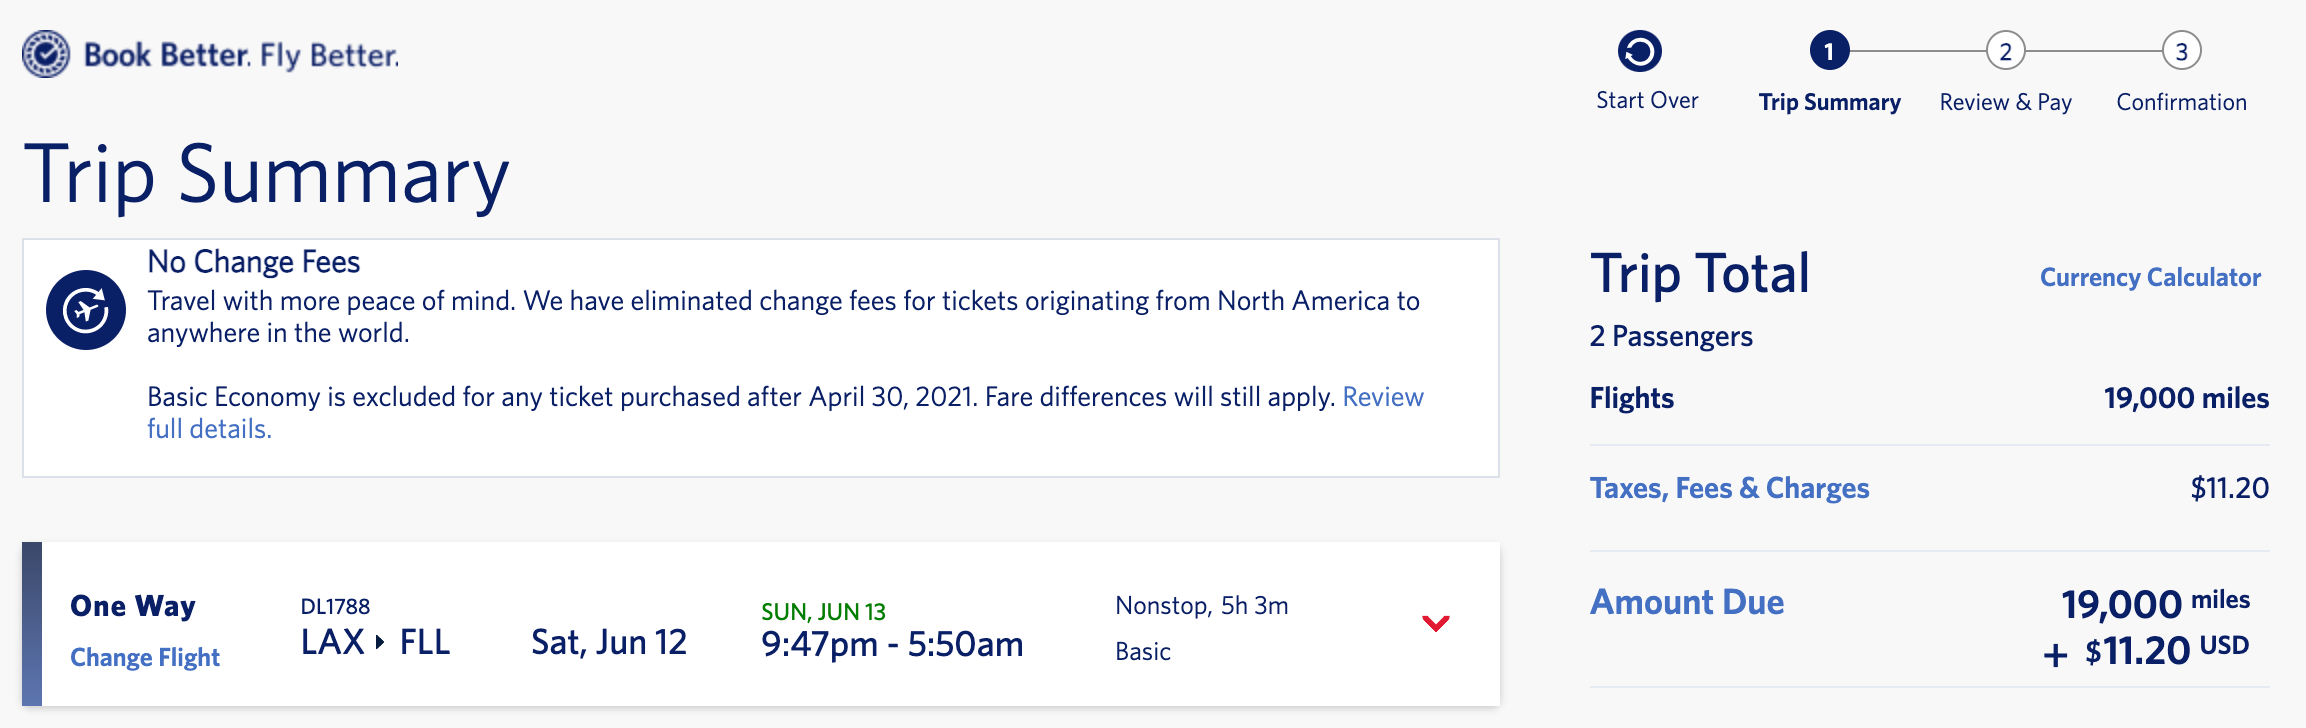Click the step 3 circle indicator
Viewport: 2306px width, 728px height.
pyautogui.click(x=2181, y=51)
